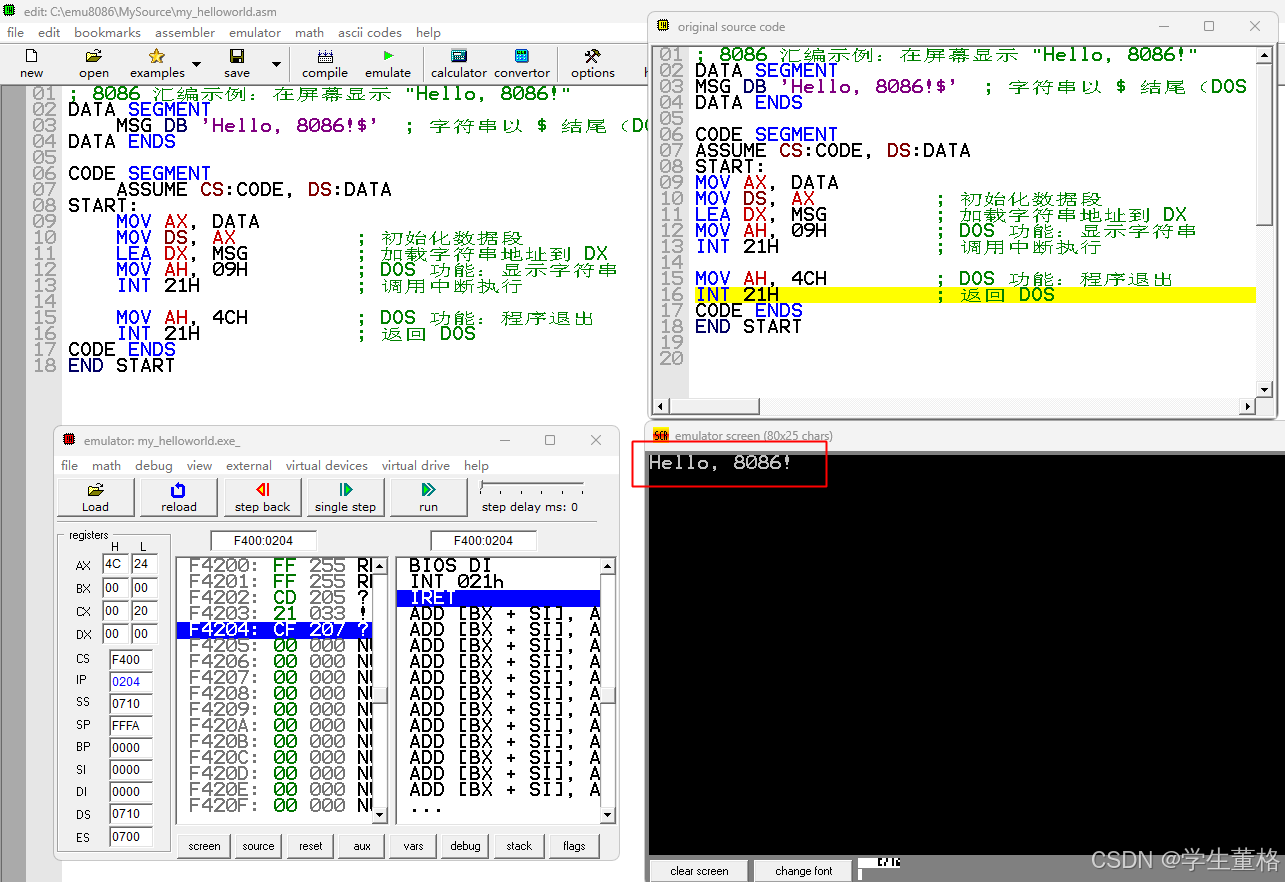The image size is (1285, 882).
Task: Click the change font button
Action: pyautogui.click(x=803, y=871)
